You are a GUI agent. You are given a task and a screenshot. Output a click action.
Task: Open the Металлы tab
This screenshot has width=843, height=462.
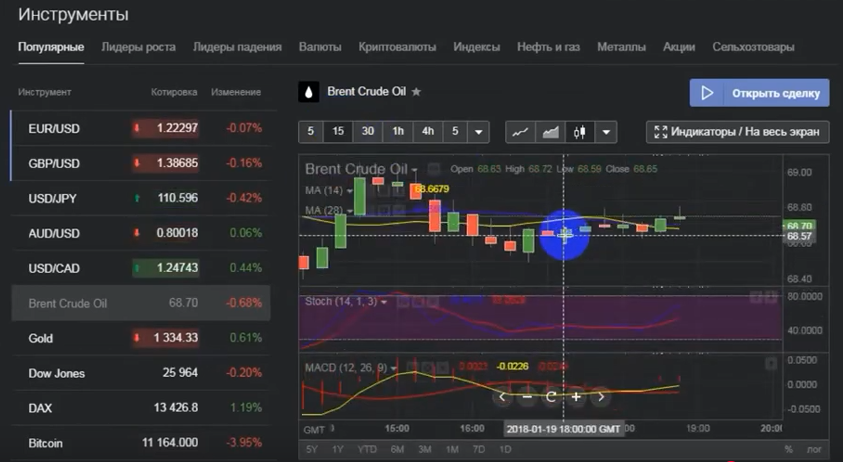(x=621, y=47)
